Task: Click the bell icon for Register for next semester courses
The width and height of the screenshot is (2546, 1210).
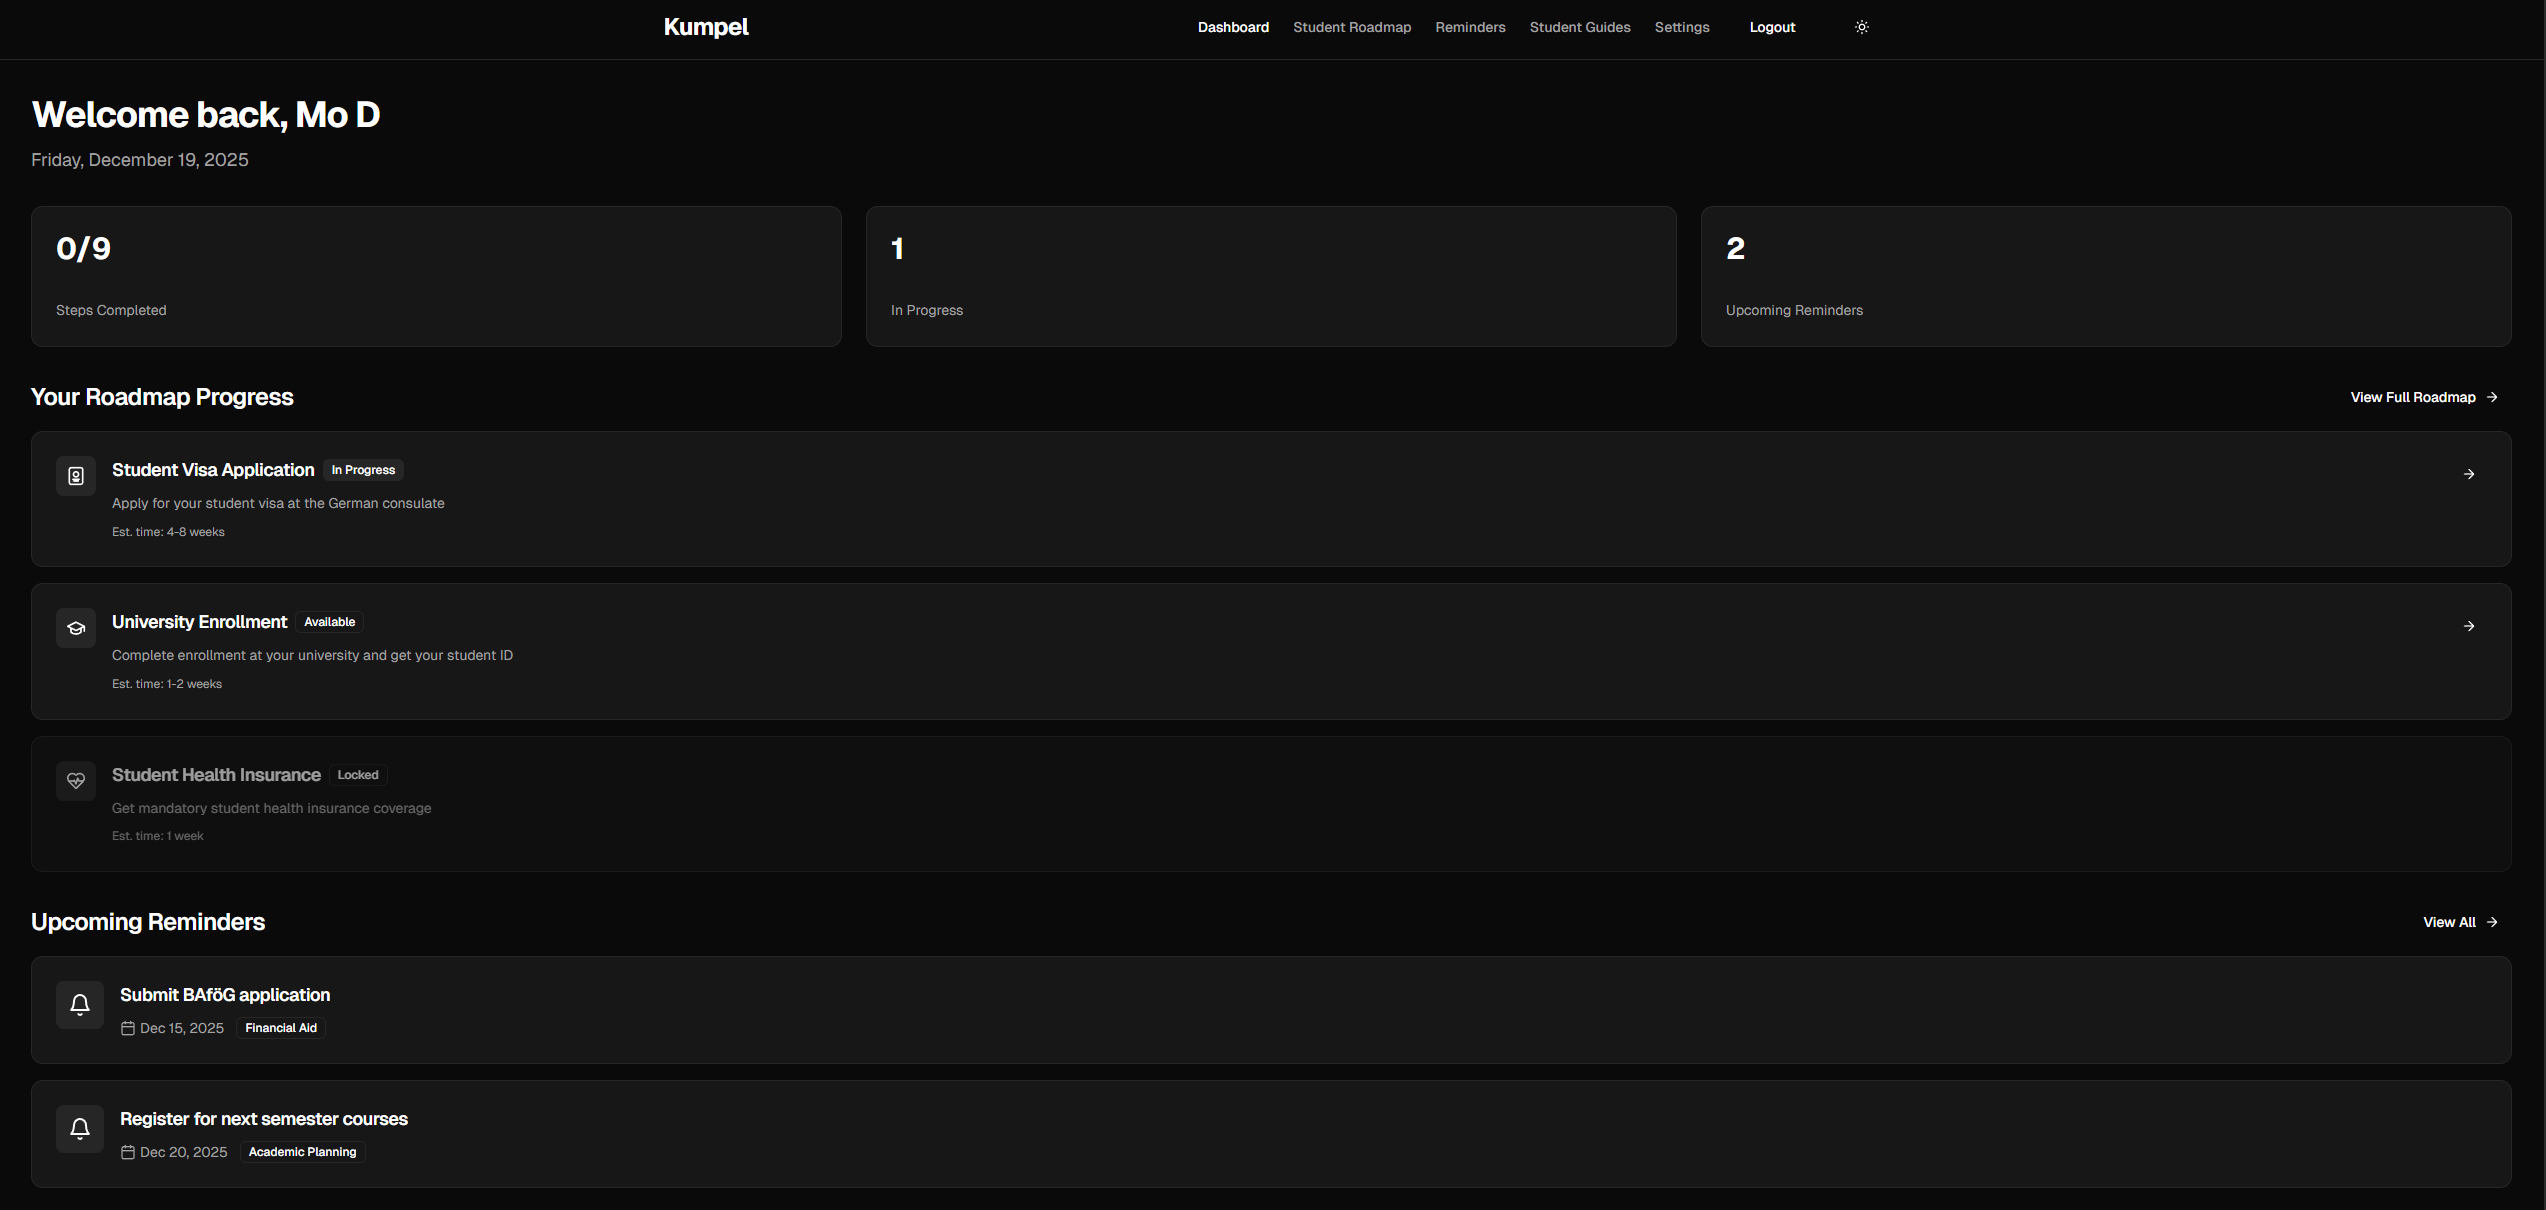Action: [80, 1129]
